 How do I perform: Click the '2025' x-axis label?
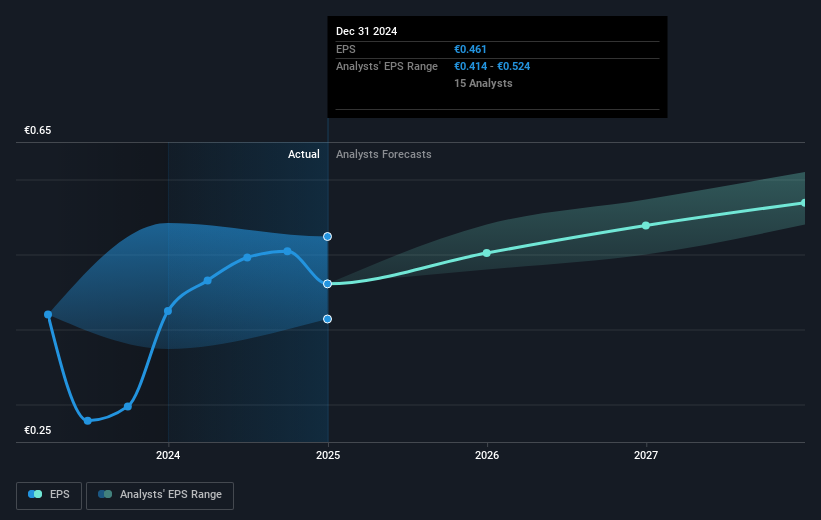328,455
